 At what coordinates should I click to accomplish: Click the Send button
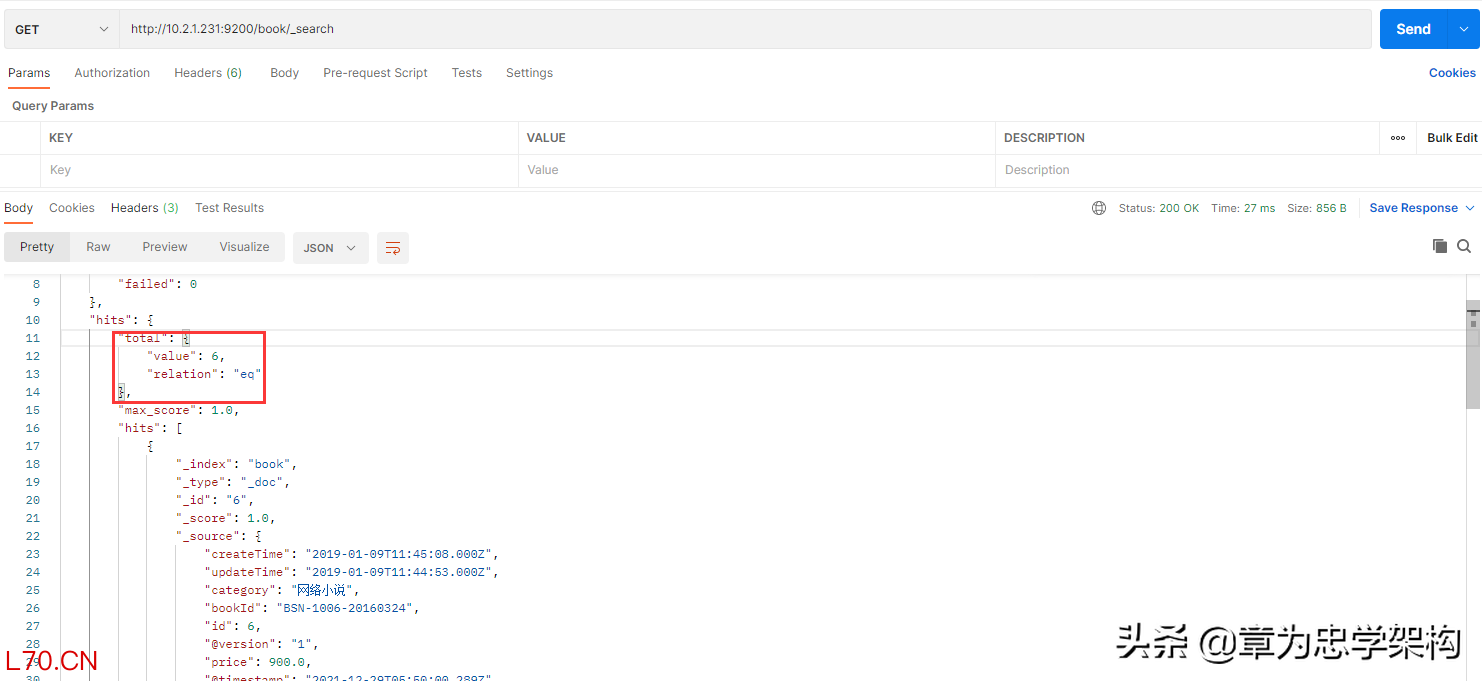pos(1414,29)
